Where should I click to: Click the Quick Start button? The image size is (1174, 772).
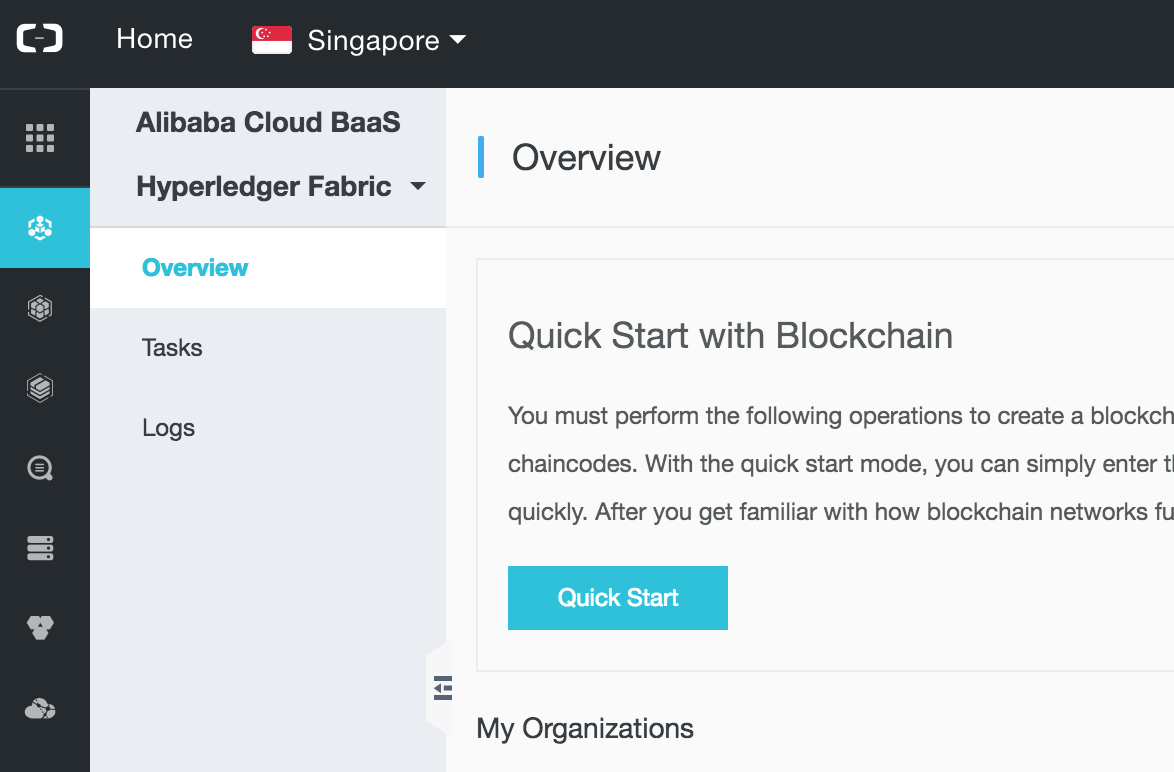(x=618, y=598)
